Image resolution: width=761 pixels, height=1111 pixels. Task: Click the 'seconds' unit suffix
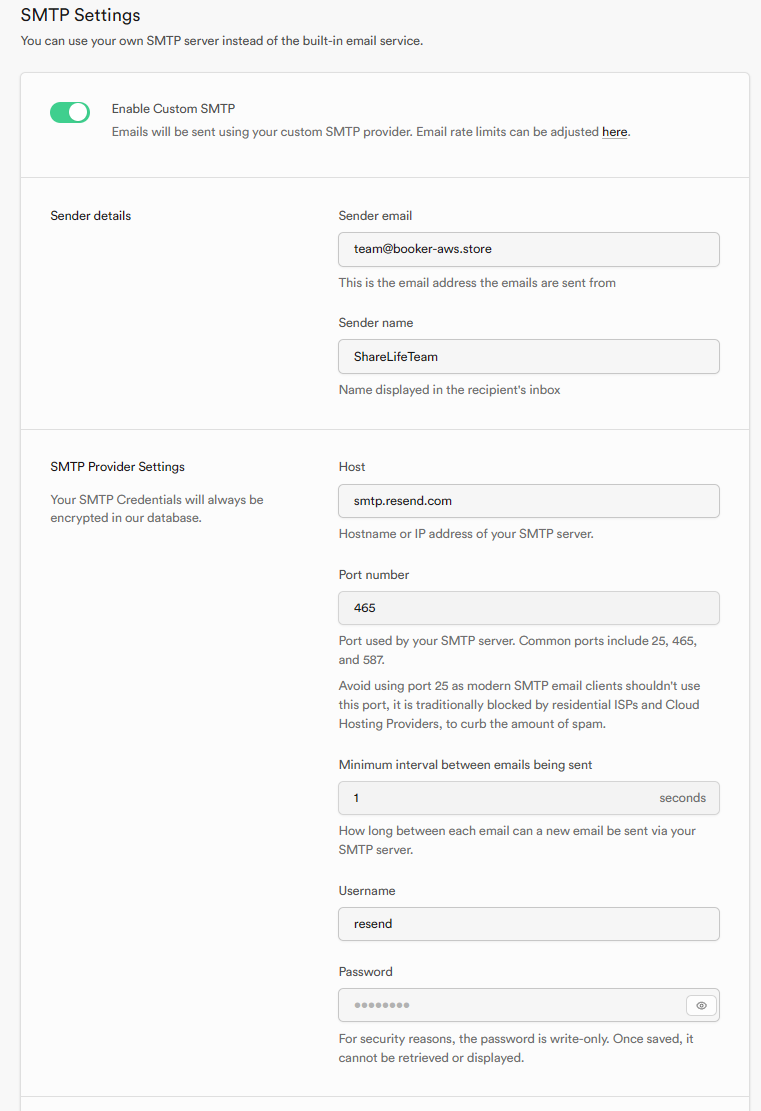click(682, 798)
